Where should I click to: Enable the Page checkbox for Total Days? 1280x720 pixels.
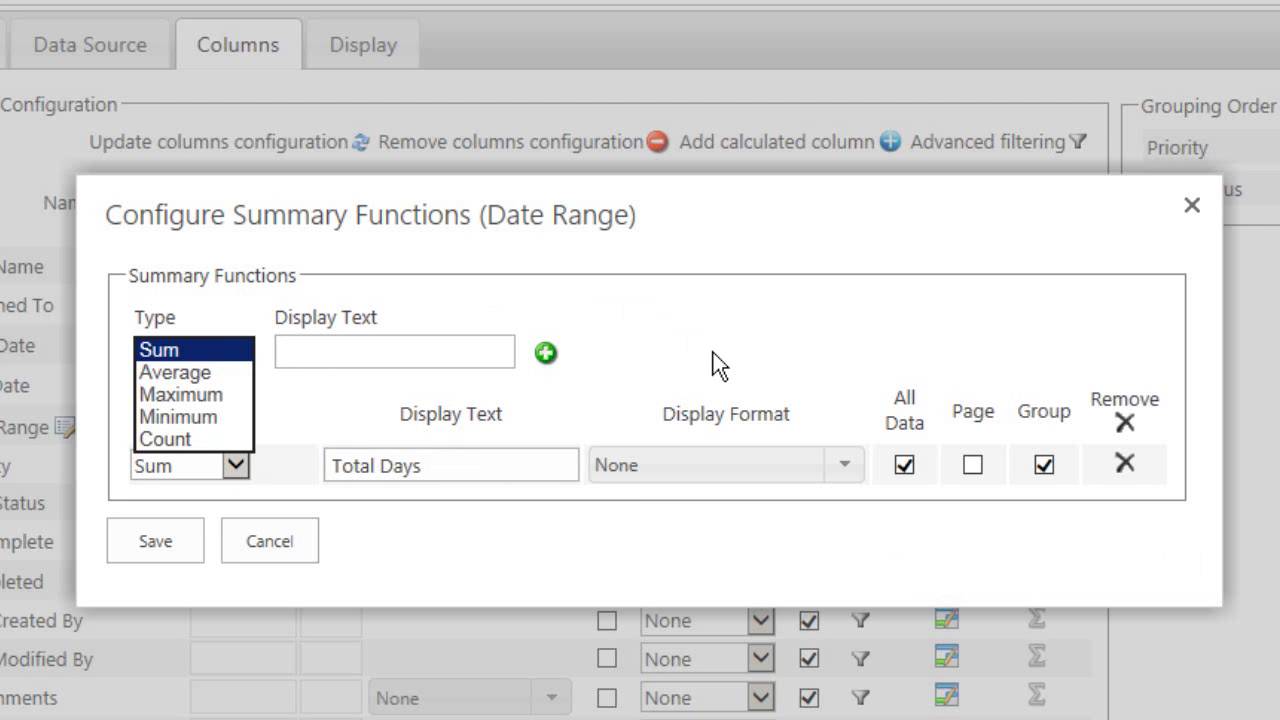pos(973,465)
